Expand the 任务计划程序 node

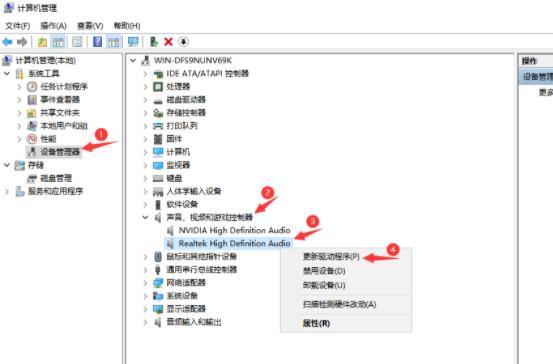(x=19, y=86)
